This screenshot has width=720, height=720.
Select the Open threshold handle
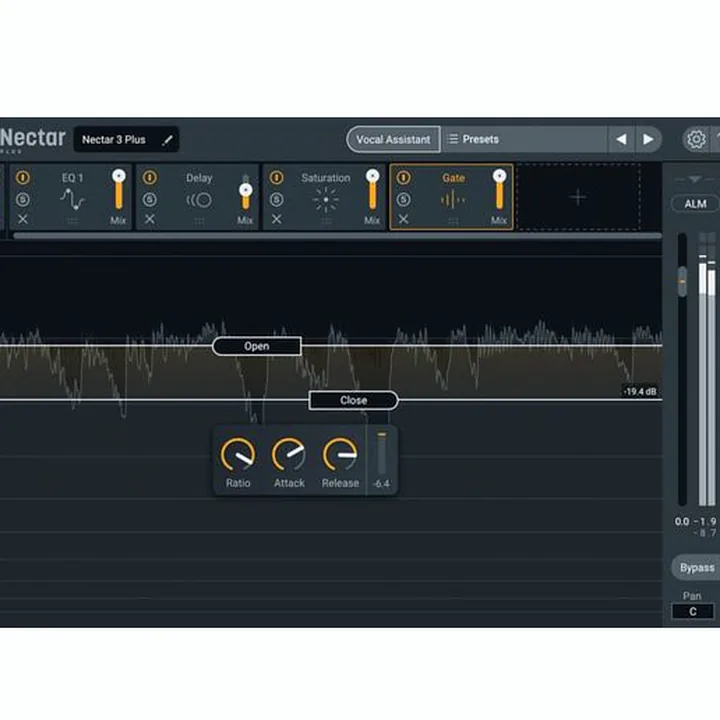point(257,346)
